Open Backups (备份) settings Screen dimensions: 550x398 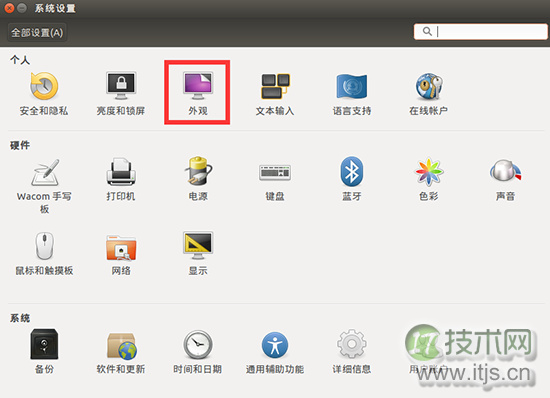pos(44,351)
